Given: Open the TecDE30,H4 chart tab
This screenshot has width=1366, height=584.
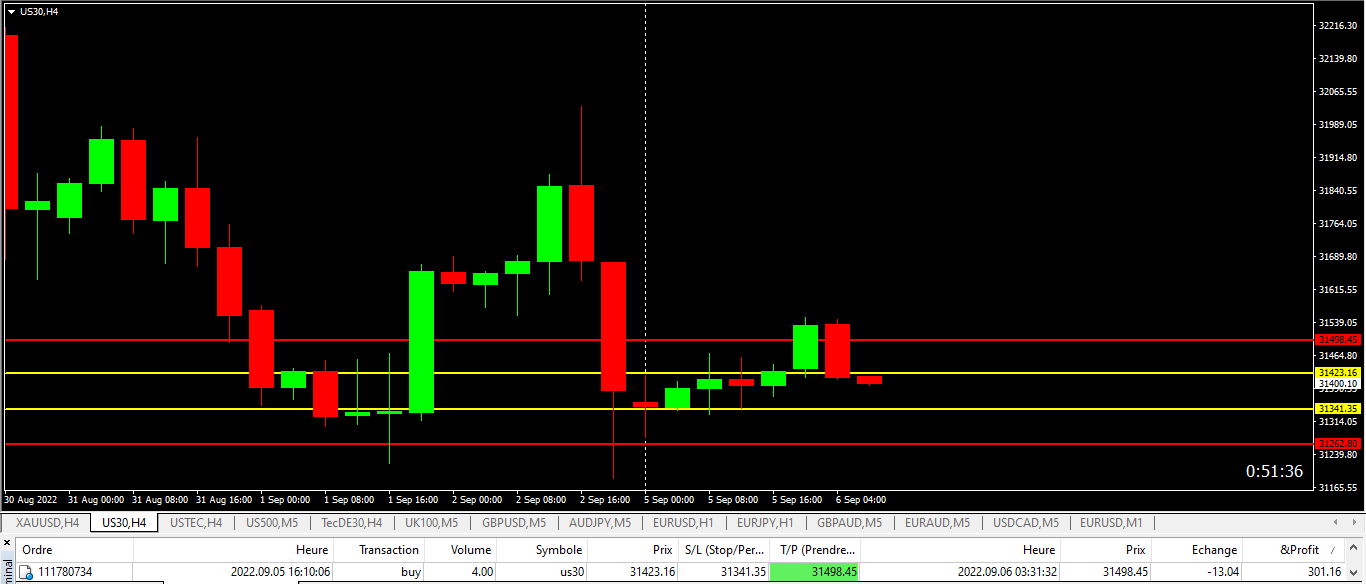Looking at the screenshot, I should click(x=352, y=522).
